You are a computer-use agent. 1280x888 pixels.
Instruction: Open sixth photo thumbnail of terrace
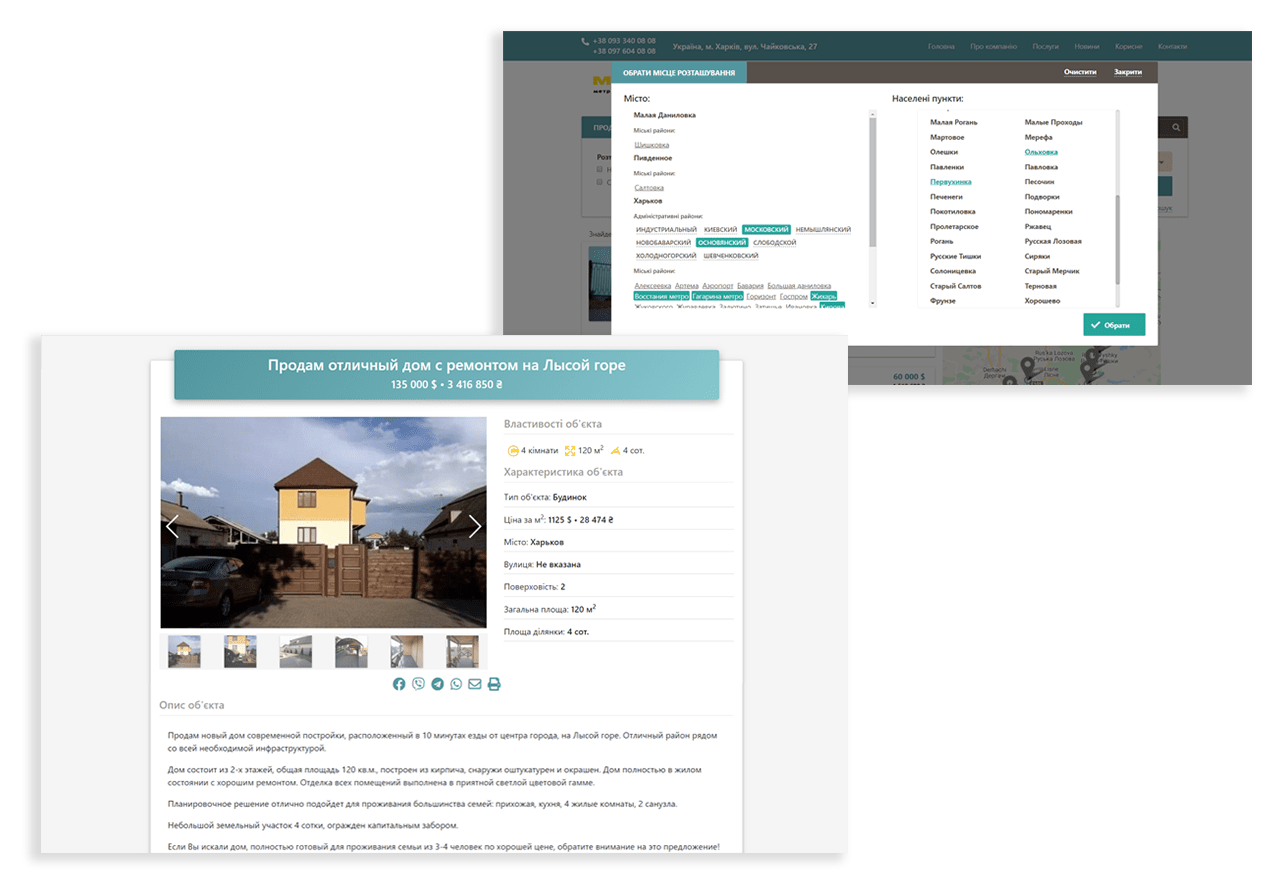(462, 651)
